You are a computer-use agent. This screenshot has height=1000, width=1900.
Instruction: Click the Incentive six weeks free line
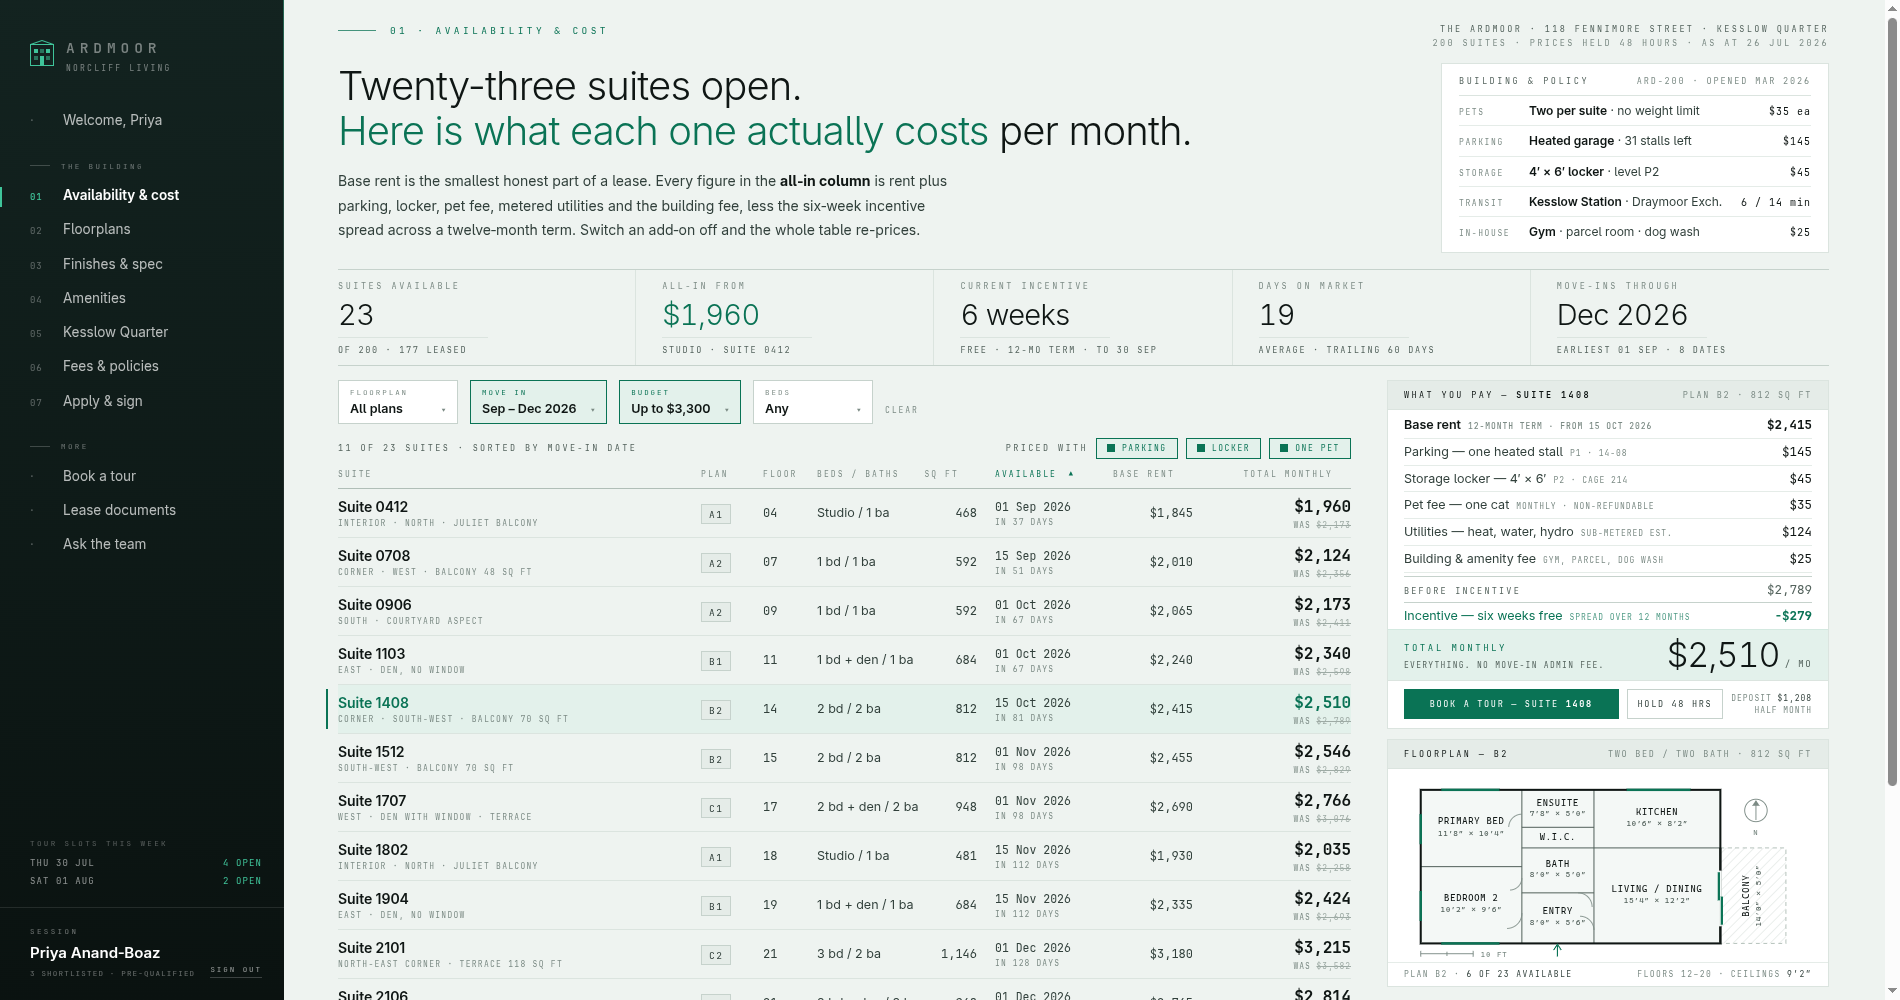pyautogui.click(x=1608, y=616)
